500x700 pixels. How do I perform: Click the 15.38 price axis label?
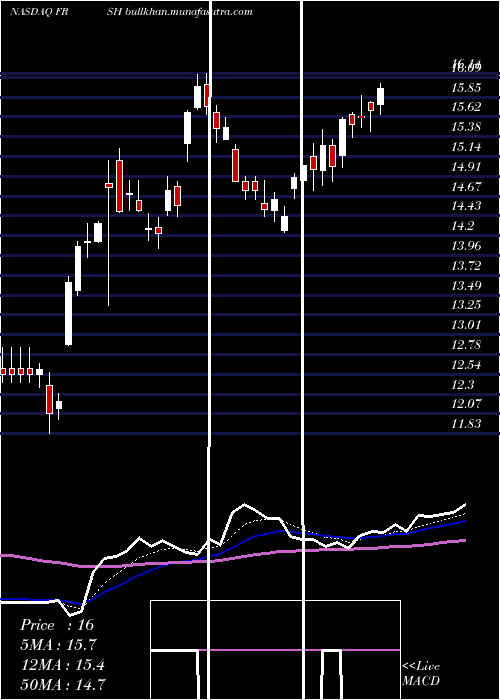(x=466, y=127)
